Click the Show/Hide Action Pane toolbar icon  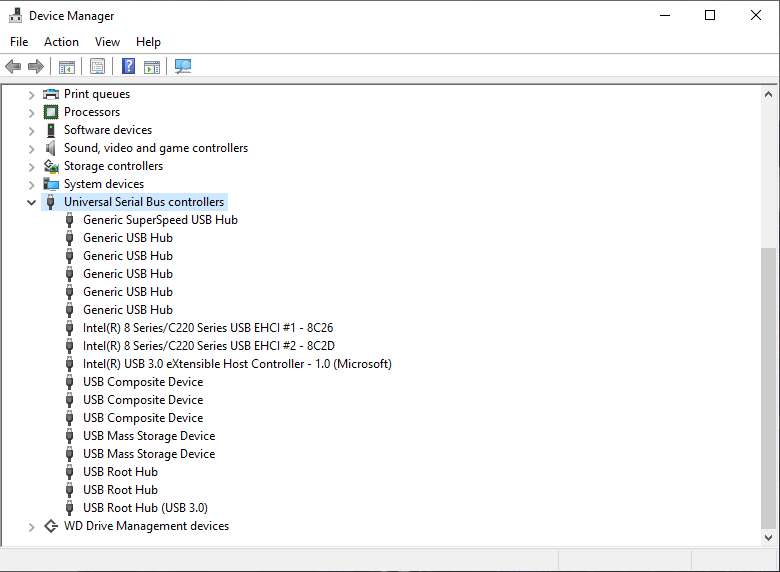click(152, 66)
